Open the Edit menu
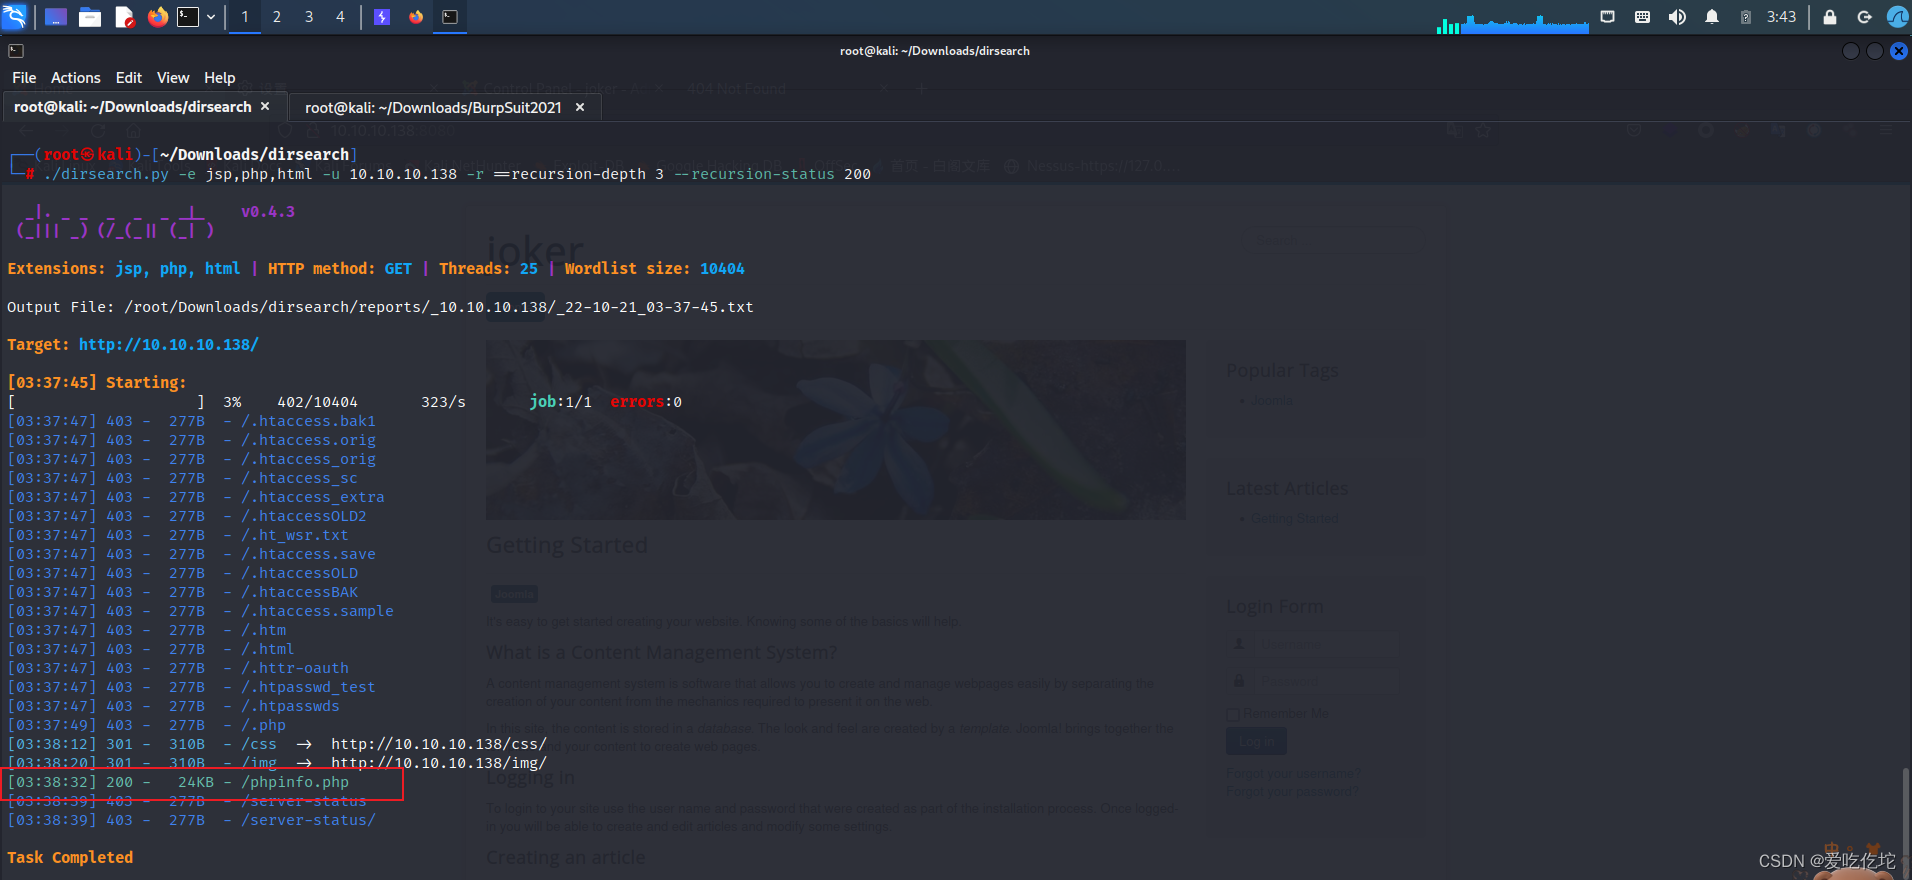This screenshot has width=1912, height=880. 129,78
